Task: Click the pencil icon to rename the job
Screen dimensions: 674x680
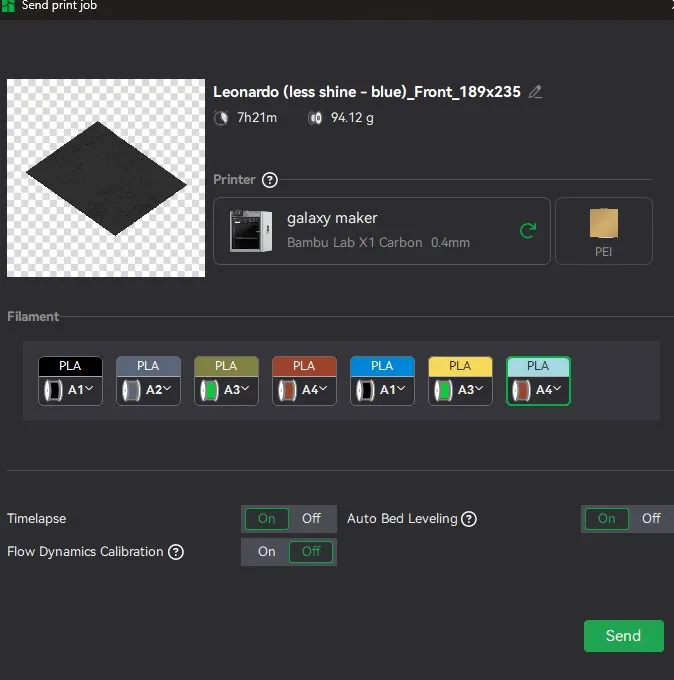Action: point(535,92)
